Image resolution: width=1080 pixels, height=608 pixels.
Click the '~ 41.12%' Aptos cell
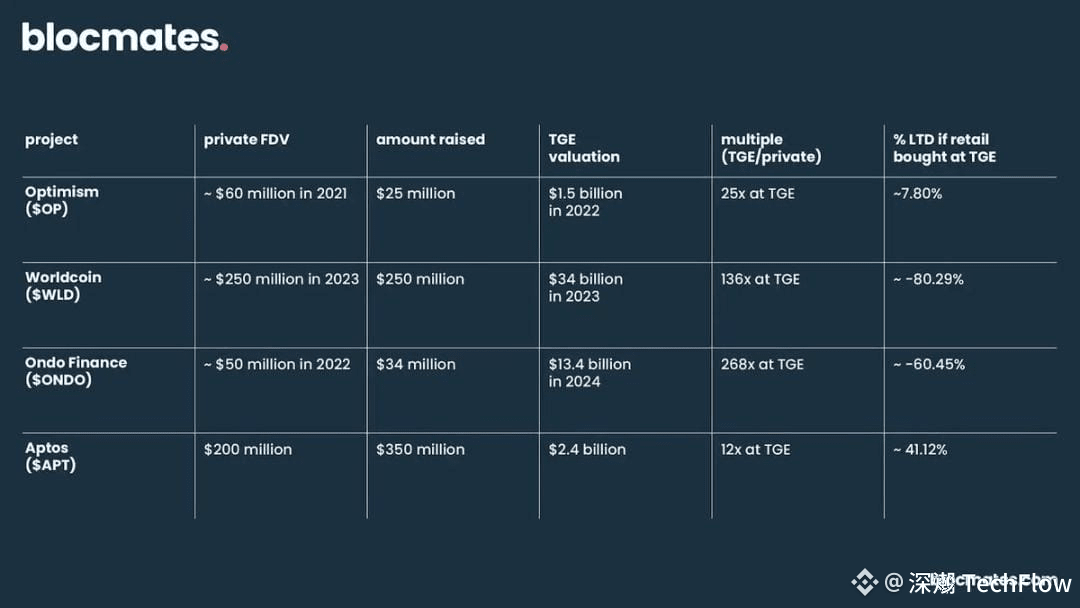(x=920, y=450)
